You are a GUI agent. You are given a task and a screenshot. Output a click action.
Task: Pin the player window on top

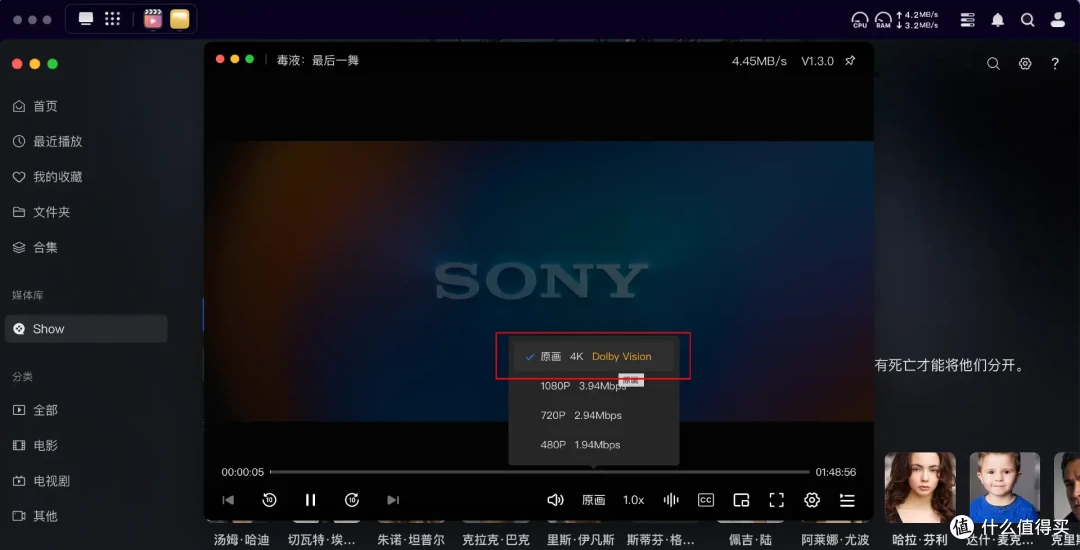[x=850, y=61]
